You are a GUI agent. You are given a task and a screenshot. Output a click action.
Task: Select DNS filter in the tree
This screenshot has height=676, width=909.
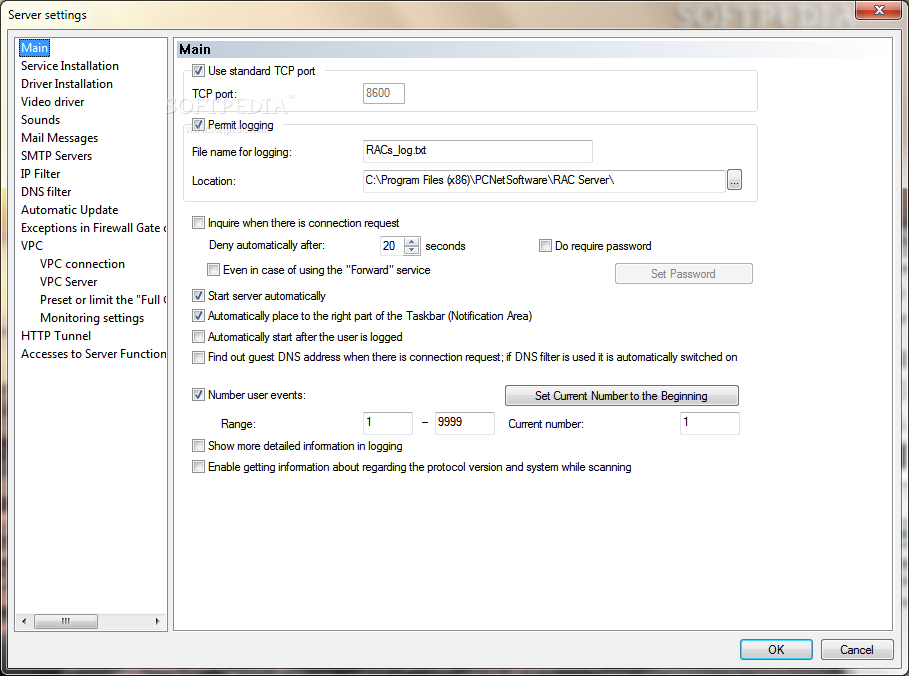[x=46, y=192]
